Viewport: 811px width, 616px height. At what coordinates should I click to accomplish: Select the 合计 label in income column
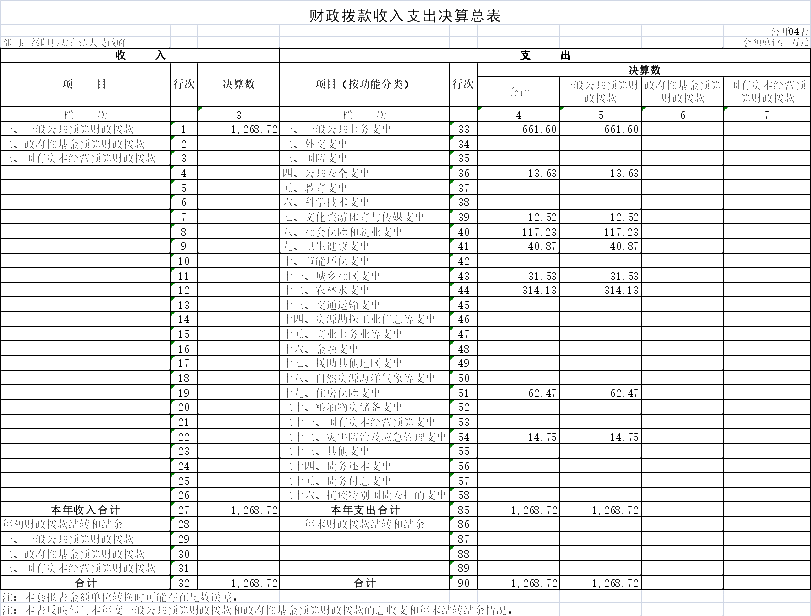click(x=85, y=582)
